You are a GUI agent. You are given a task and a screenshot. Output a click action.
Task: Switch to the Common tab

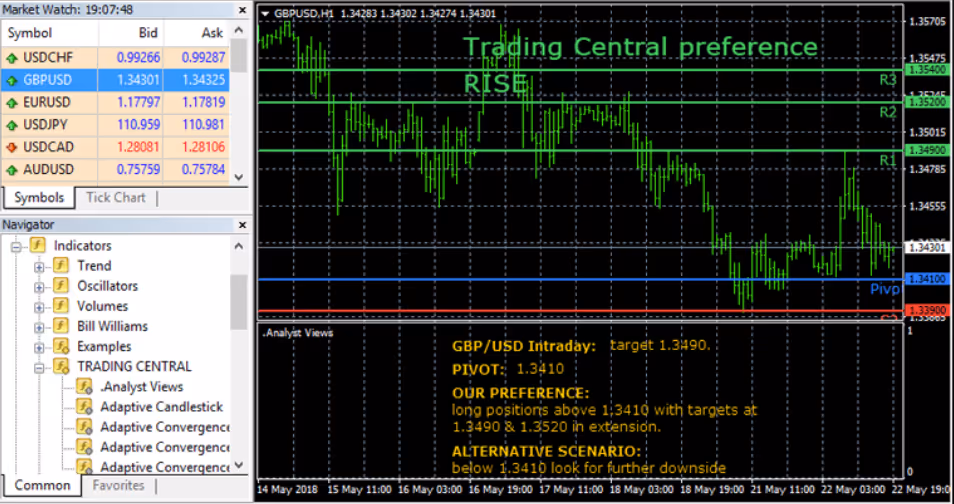(x=42, y=486)
